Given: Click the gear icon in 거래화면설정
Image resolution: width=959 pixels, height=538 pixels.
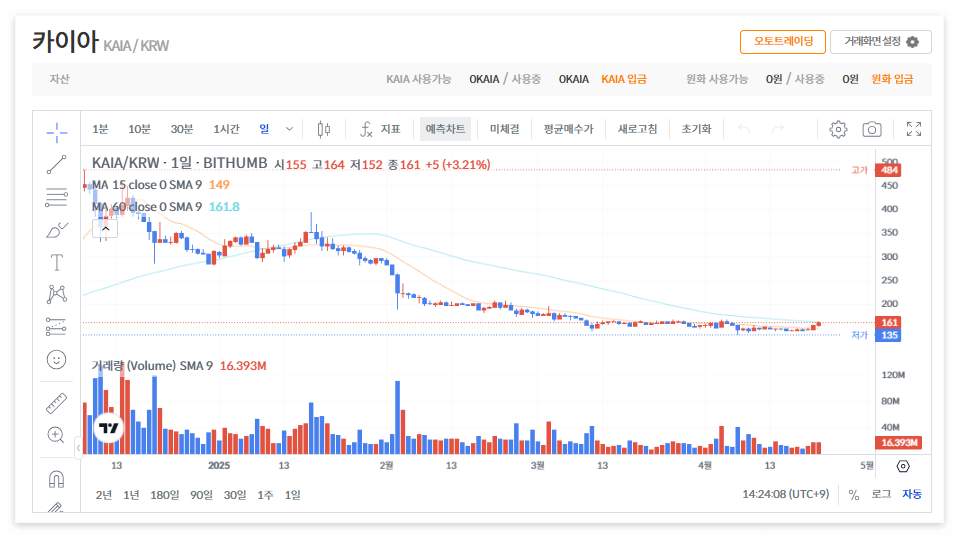Looking at the screenshot, I should (x=913, y=42).
